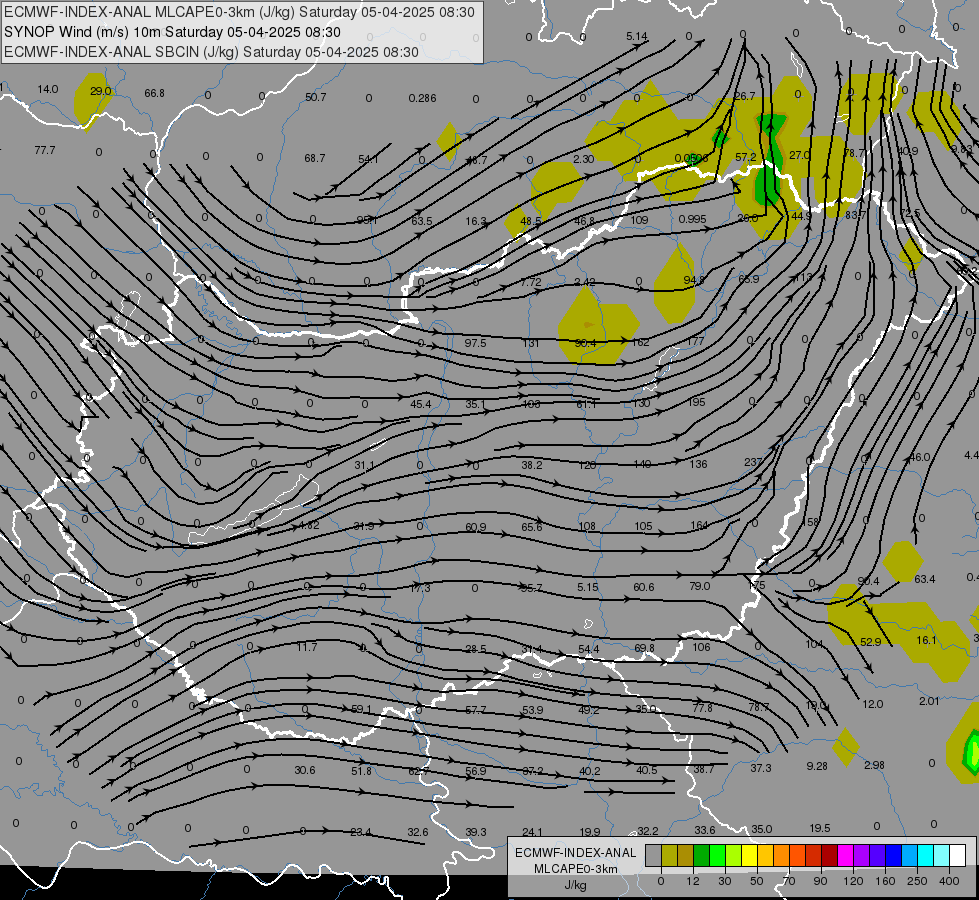Click the map value 5.15
This screenshot has height=900, width=979.
588,587
